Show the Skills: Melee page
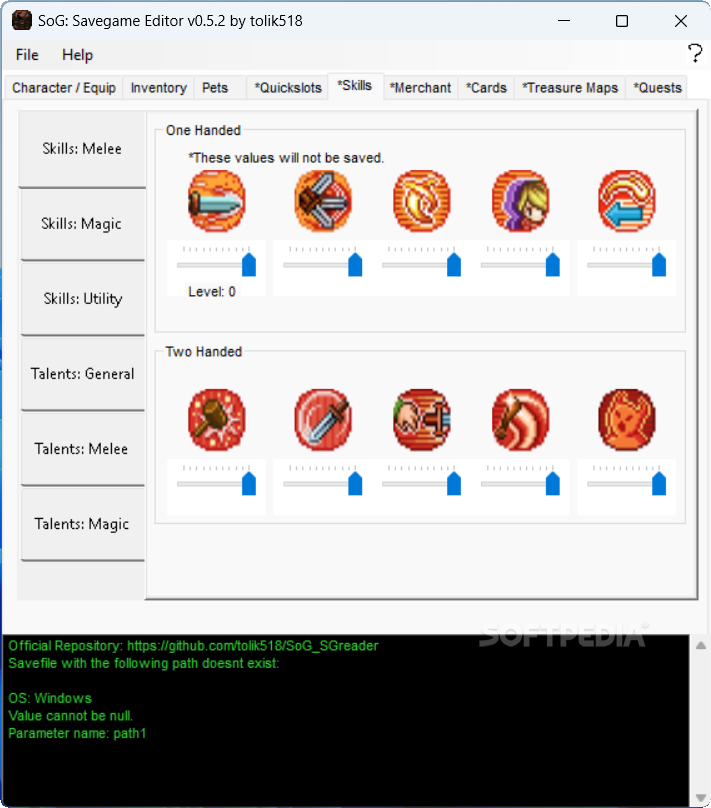The width and height of the screenshot is (711, 808). [x=82, y=149]
